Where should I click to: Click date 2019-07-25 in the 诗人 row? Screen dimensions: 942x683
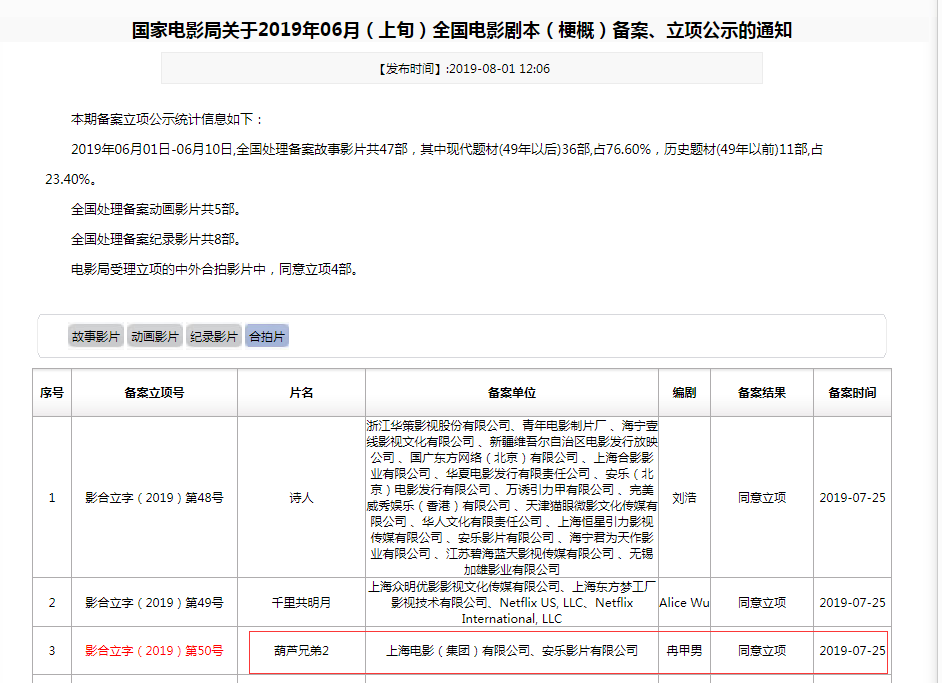coord(852,497)
